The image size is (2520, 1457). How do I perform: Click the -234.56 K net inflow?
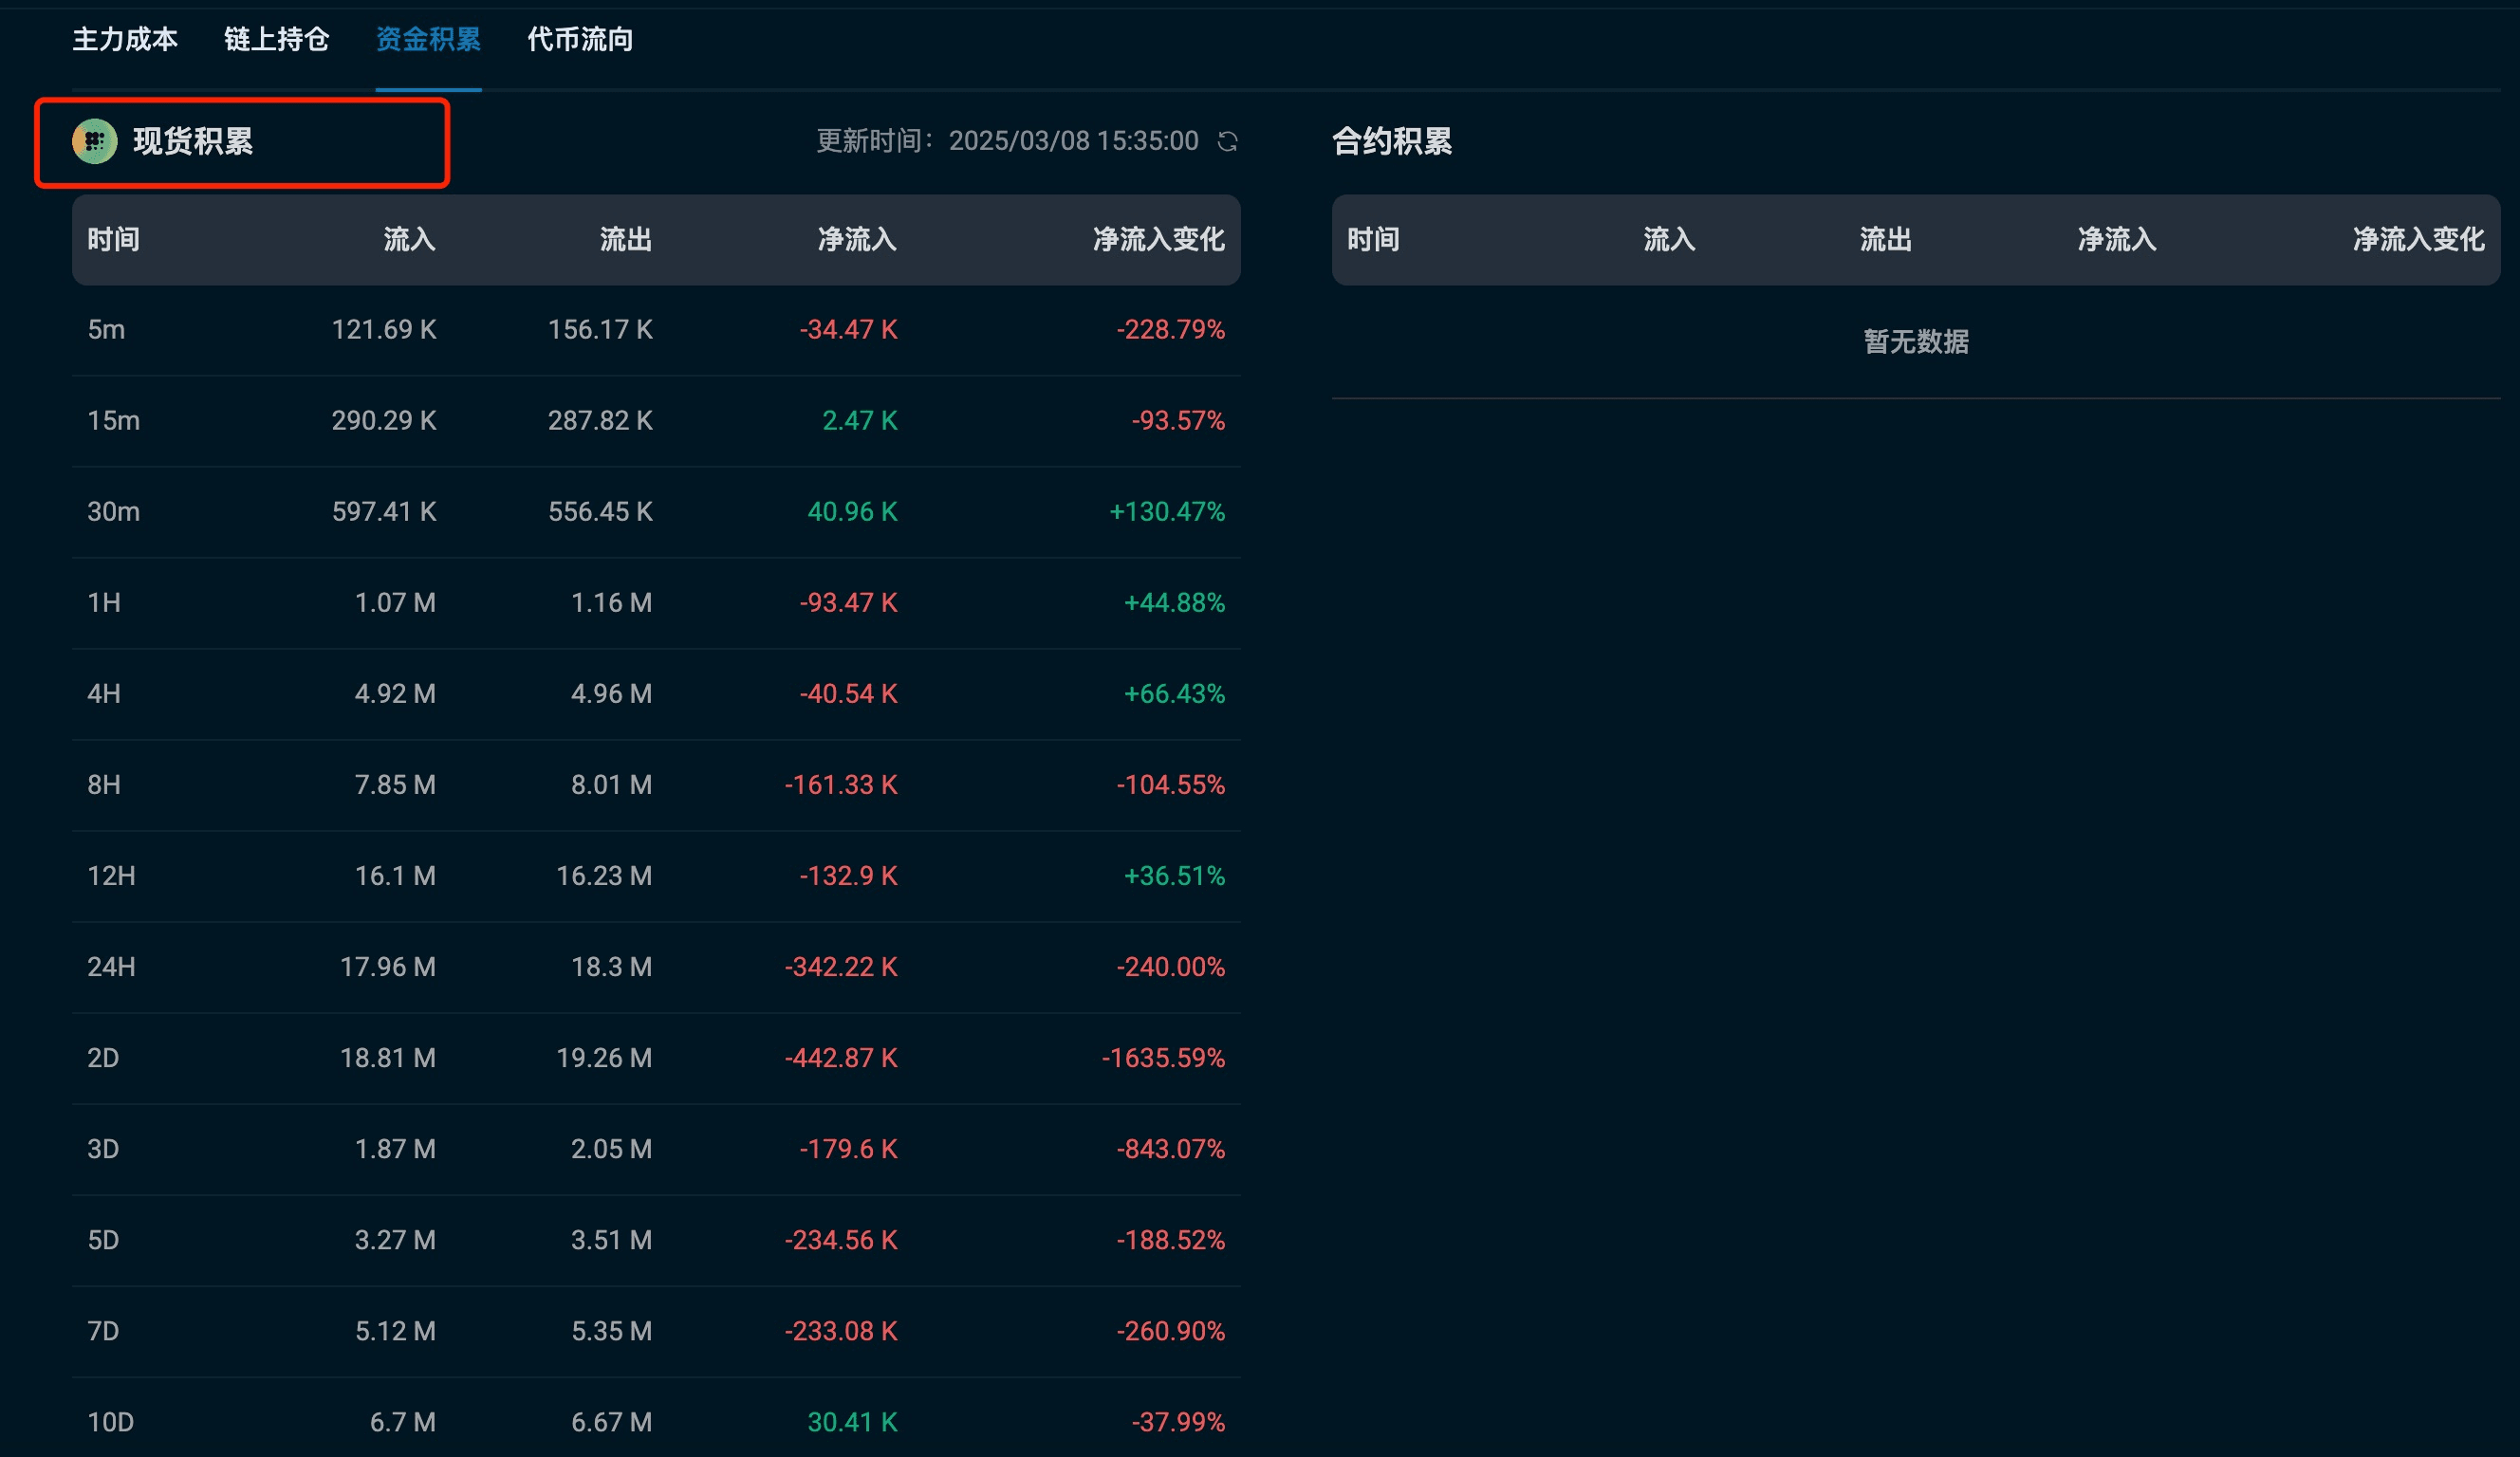pos(841,1240)
